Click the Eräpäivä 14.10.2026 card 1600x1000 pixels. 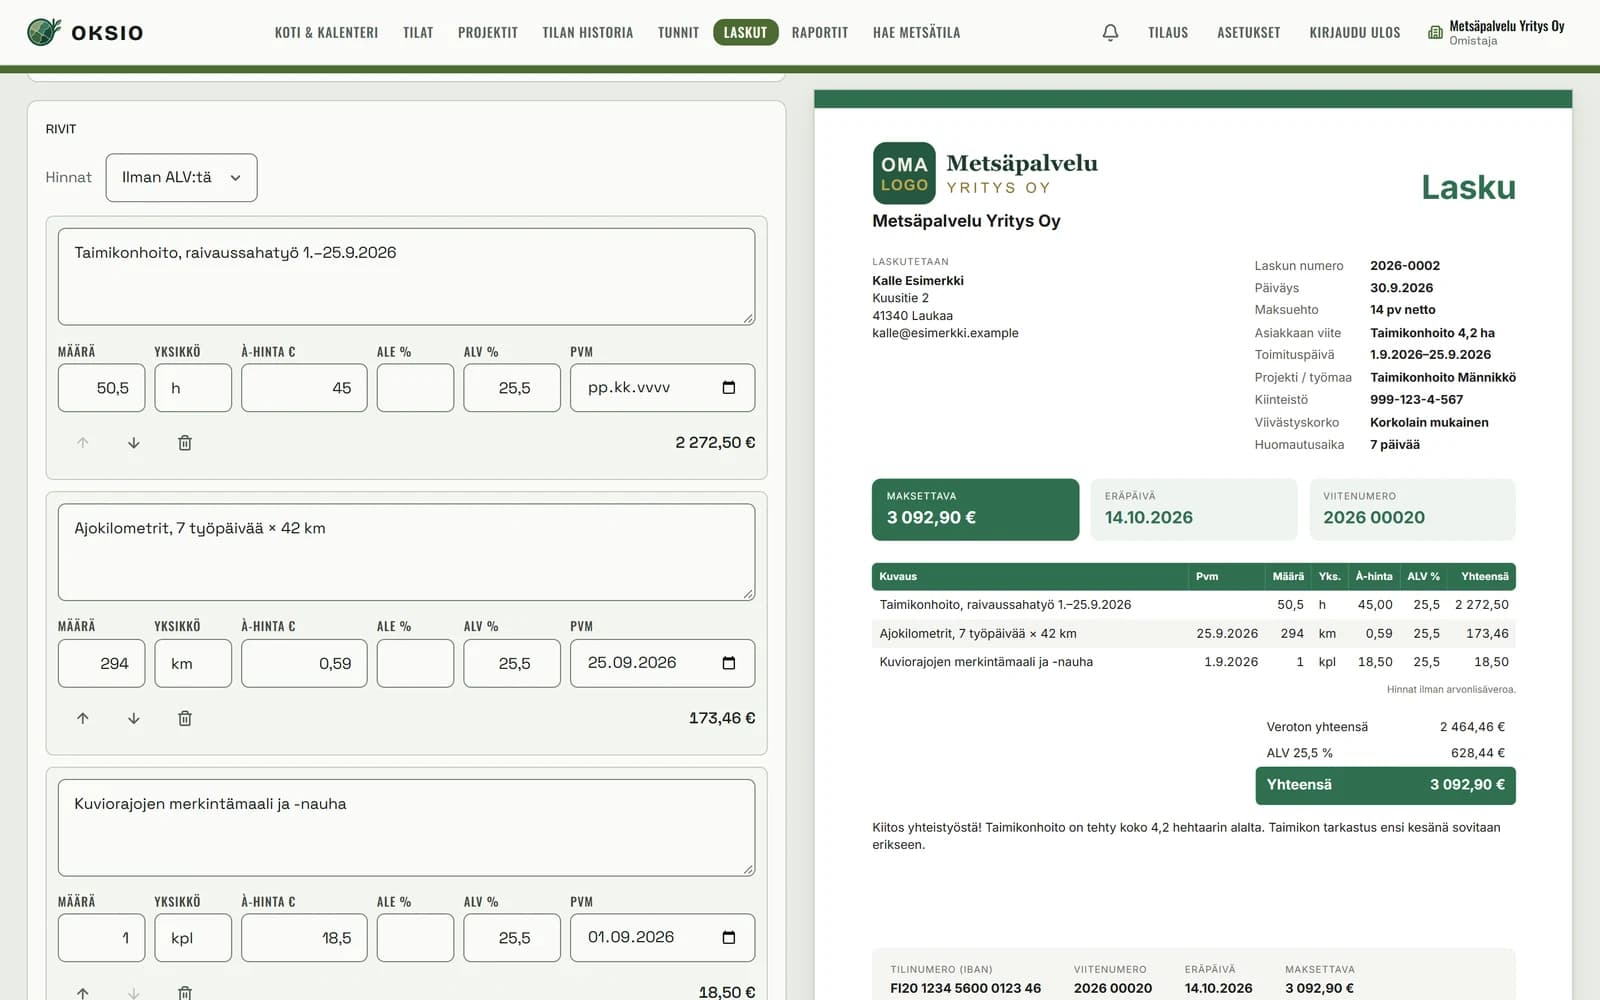coord(1193,509)
